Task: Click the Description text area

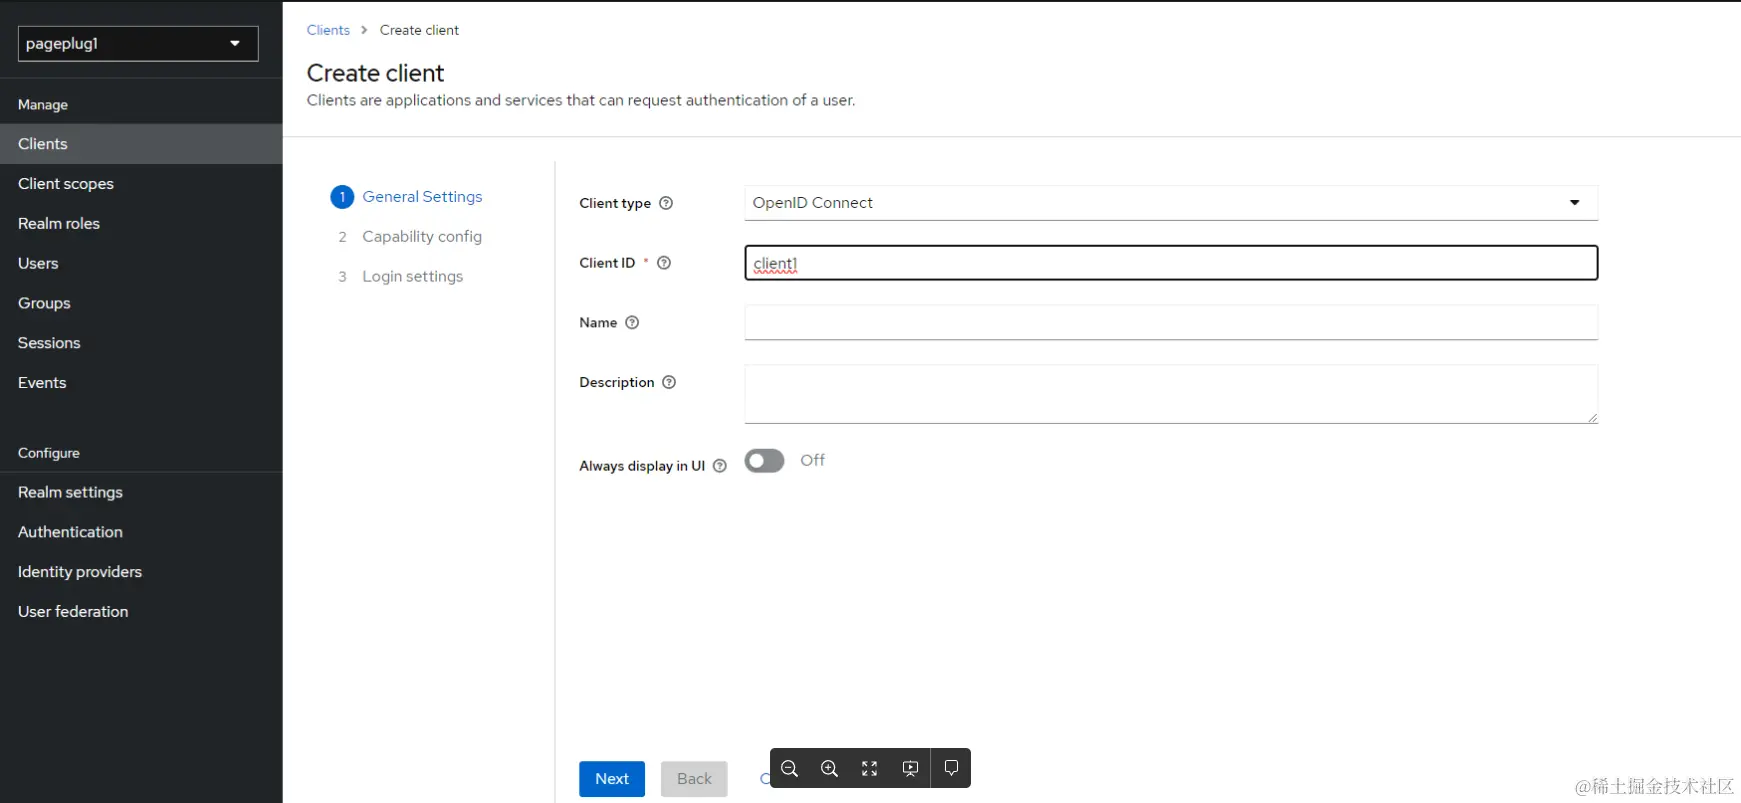Action: (1170, 394)
